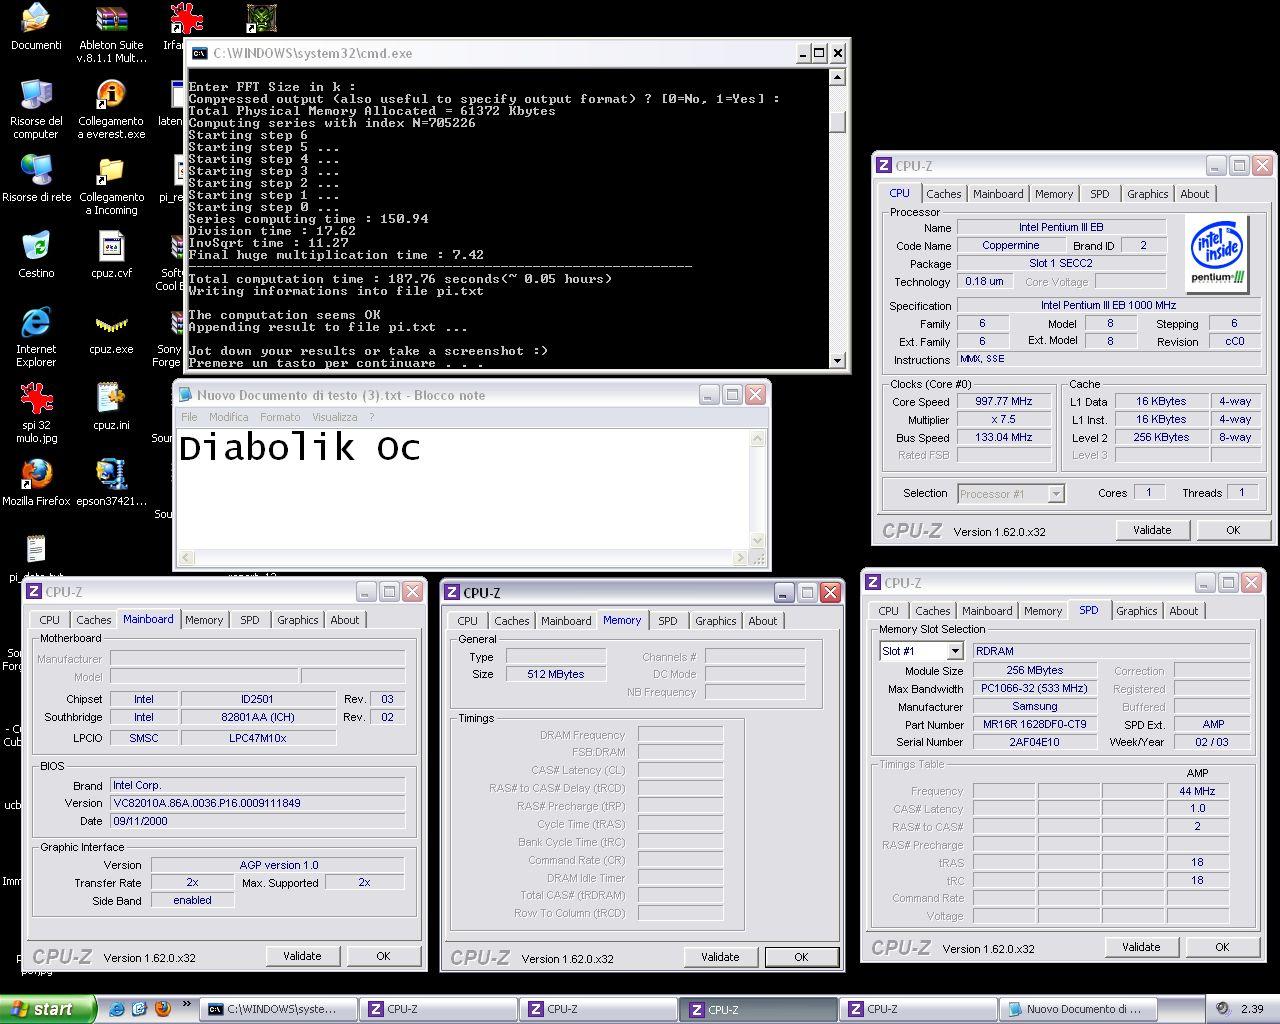Open Risorse del computer icon

(x=36, y=109)
